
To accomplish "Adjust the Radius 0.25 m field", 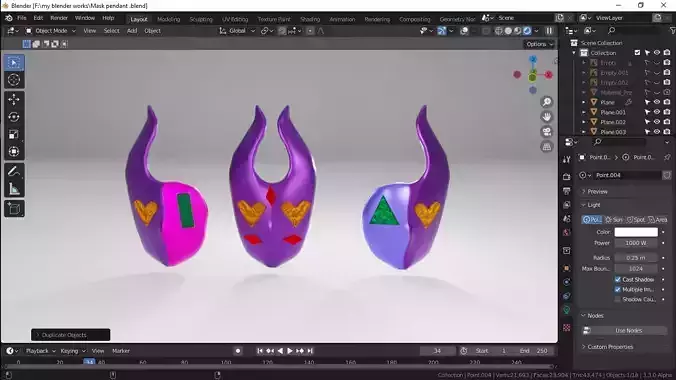I will [636, 258].
